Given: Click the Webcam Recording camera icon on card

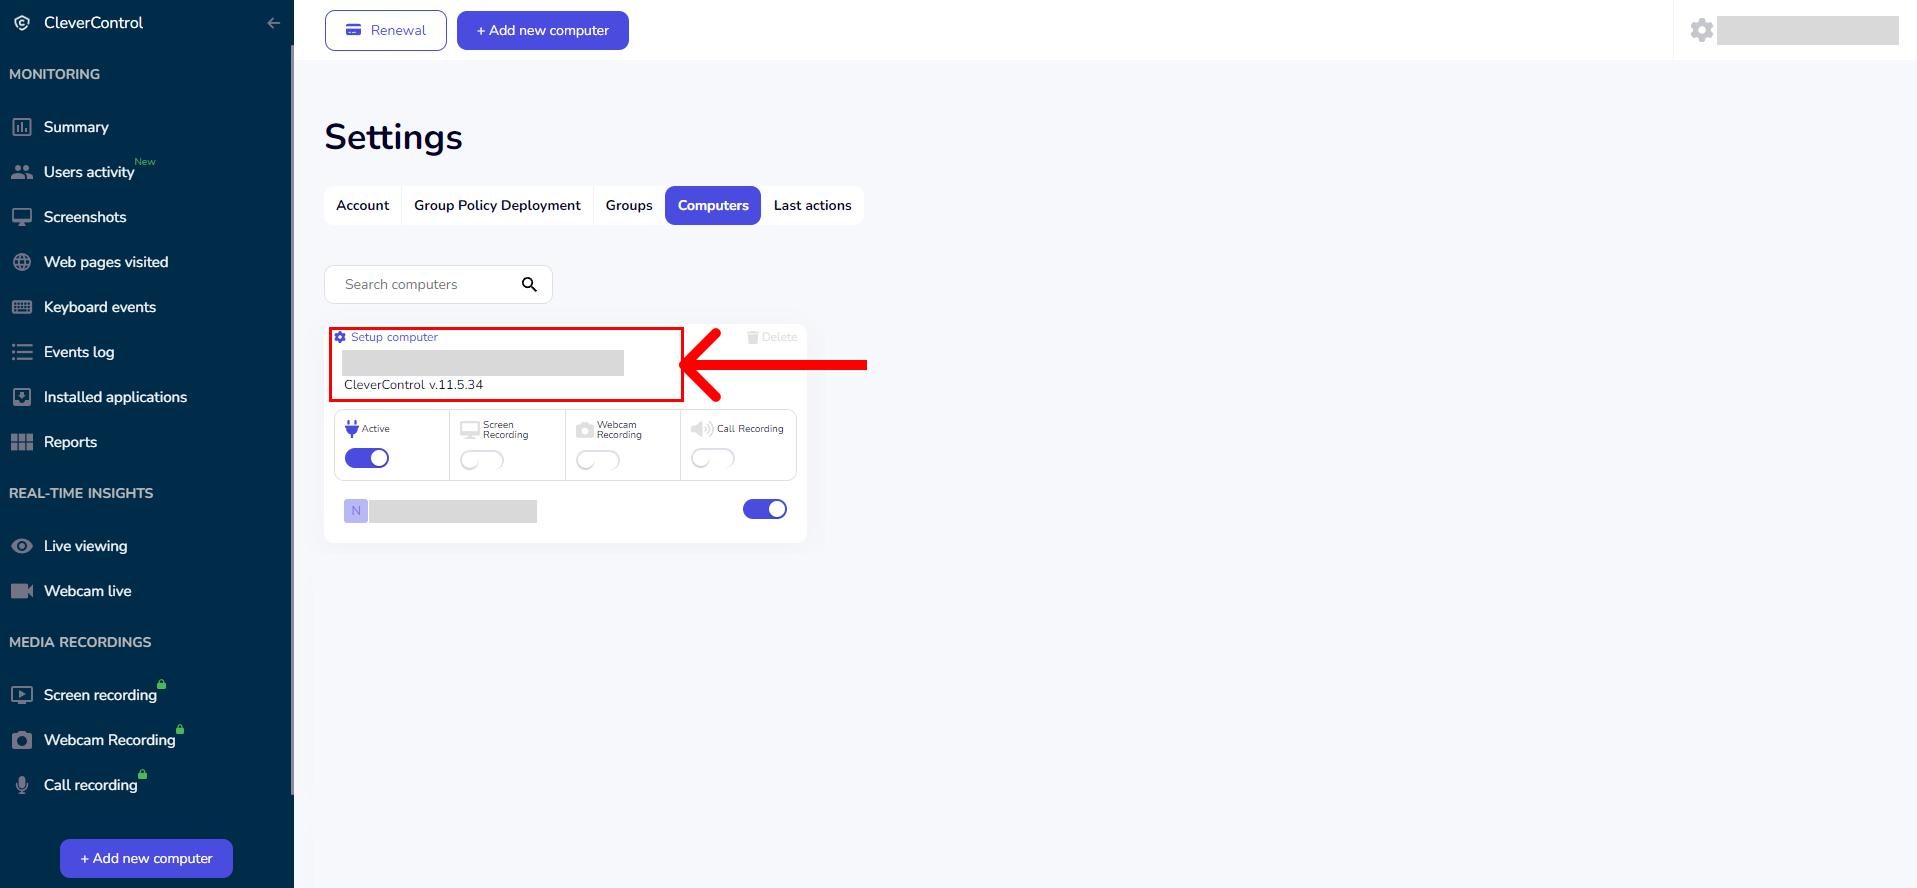Looking at the screenshot, I should pos(585,430).
